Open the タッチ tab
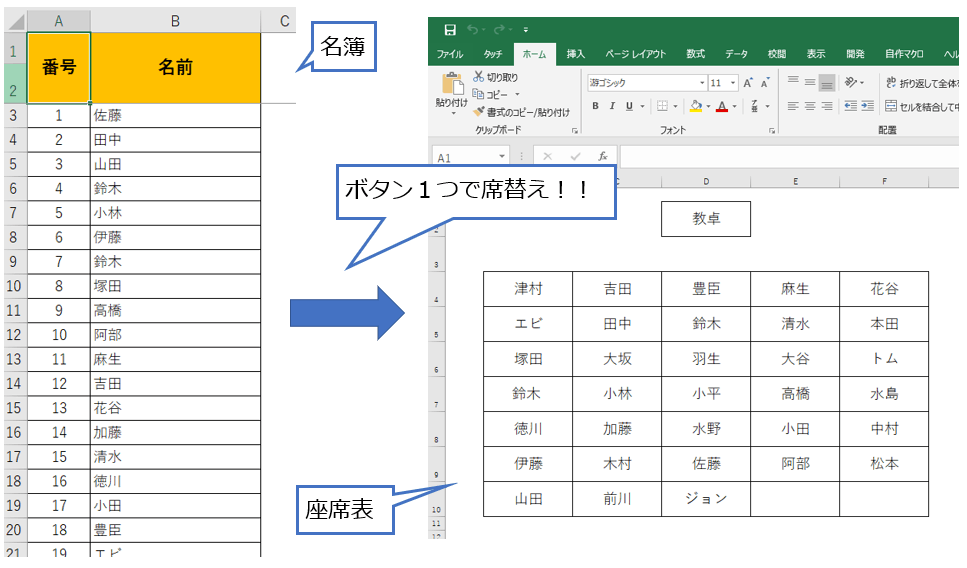Screen dimensions: 967x568 coord(493,54)
